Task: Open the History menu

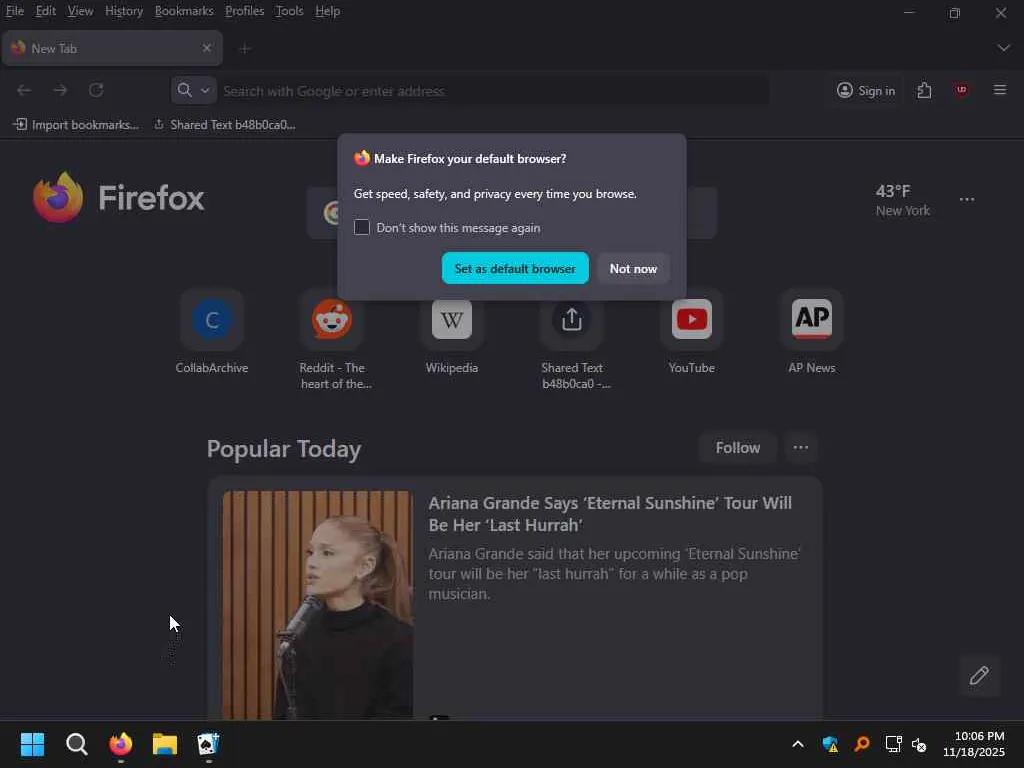Action: click(123, 11)
